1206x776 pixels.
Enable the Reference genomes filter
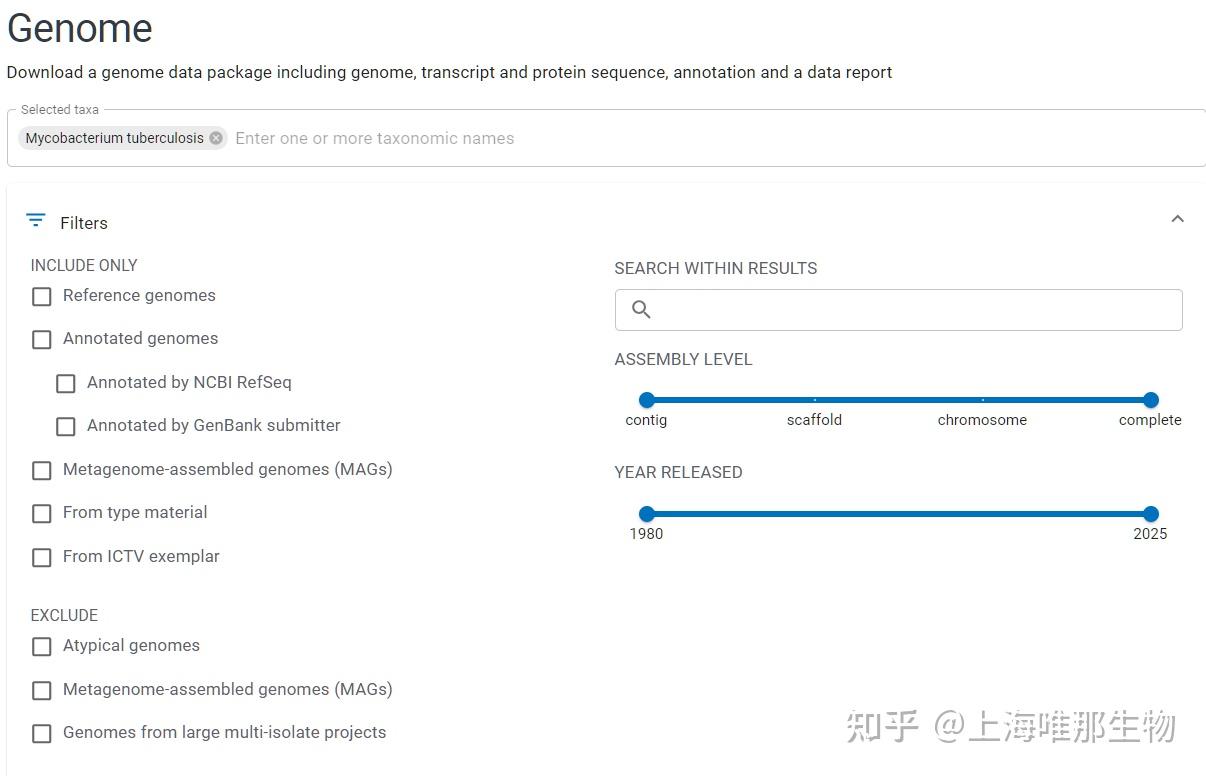click(x=41, y=296)
